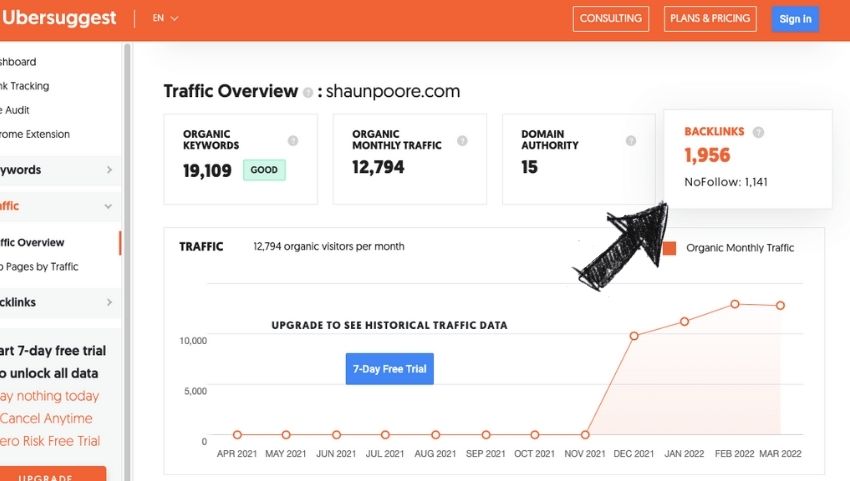Expand the Keywords section chevron
The image size is (850, 481).
pos(109,170)
